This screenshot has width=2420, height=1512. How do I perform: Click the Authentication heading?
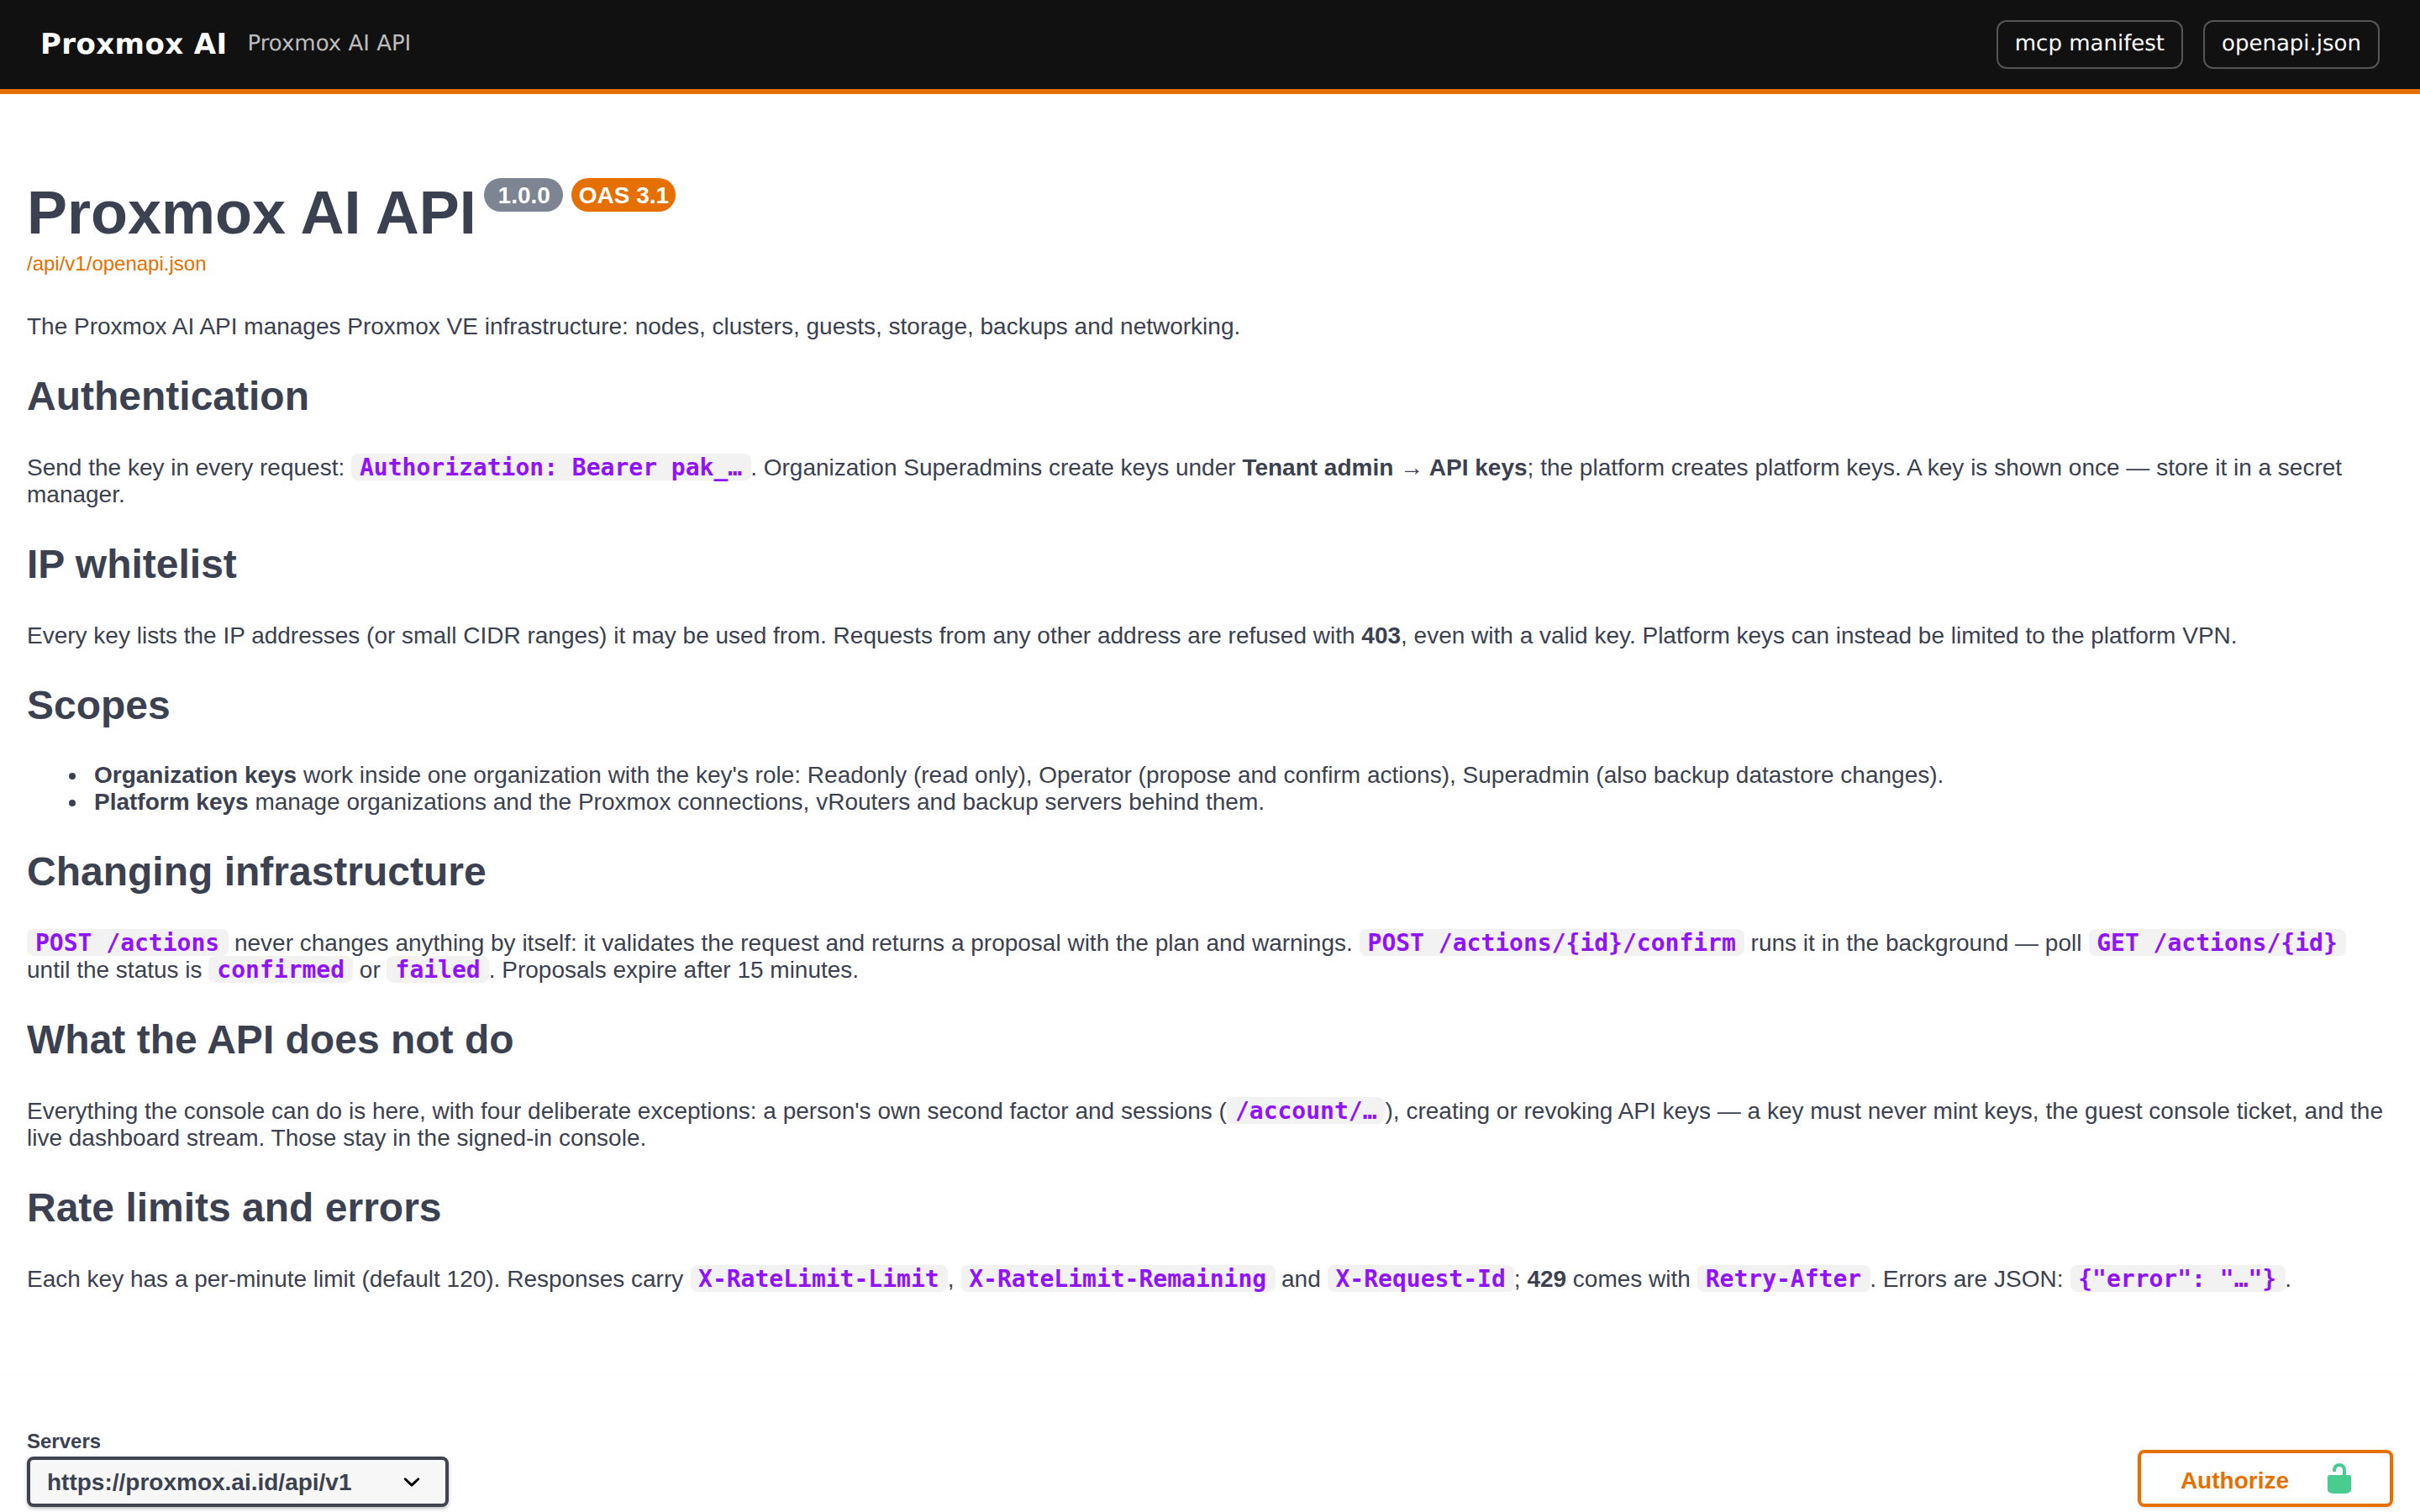tap(168, 397)
